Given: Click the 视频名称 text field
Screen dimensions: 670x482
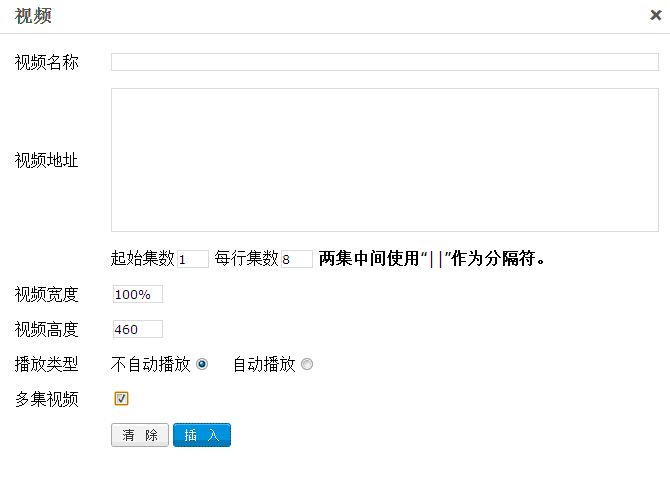Looking at the screenshot, I should click(x=384, y=62).
